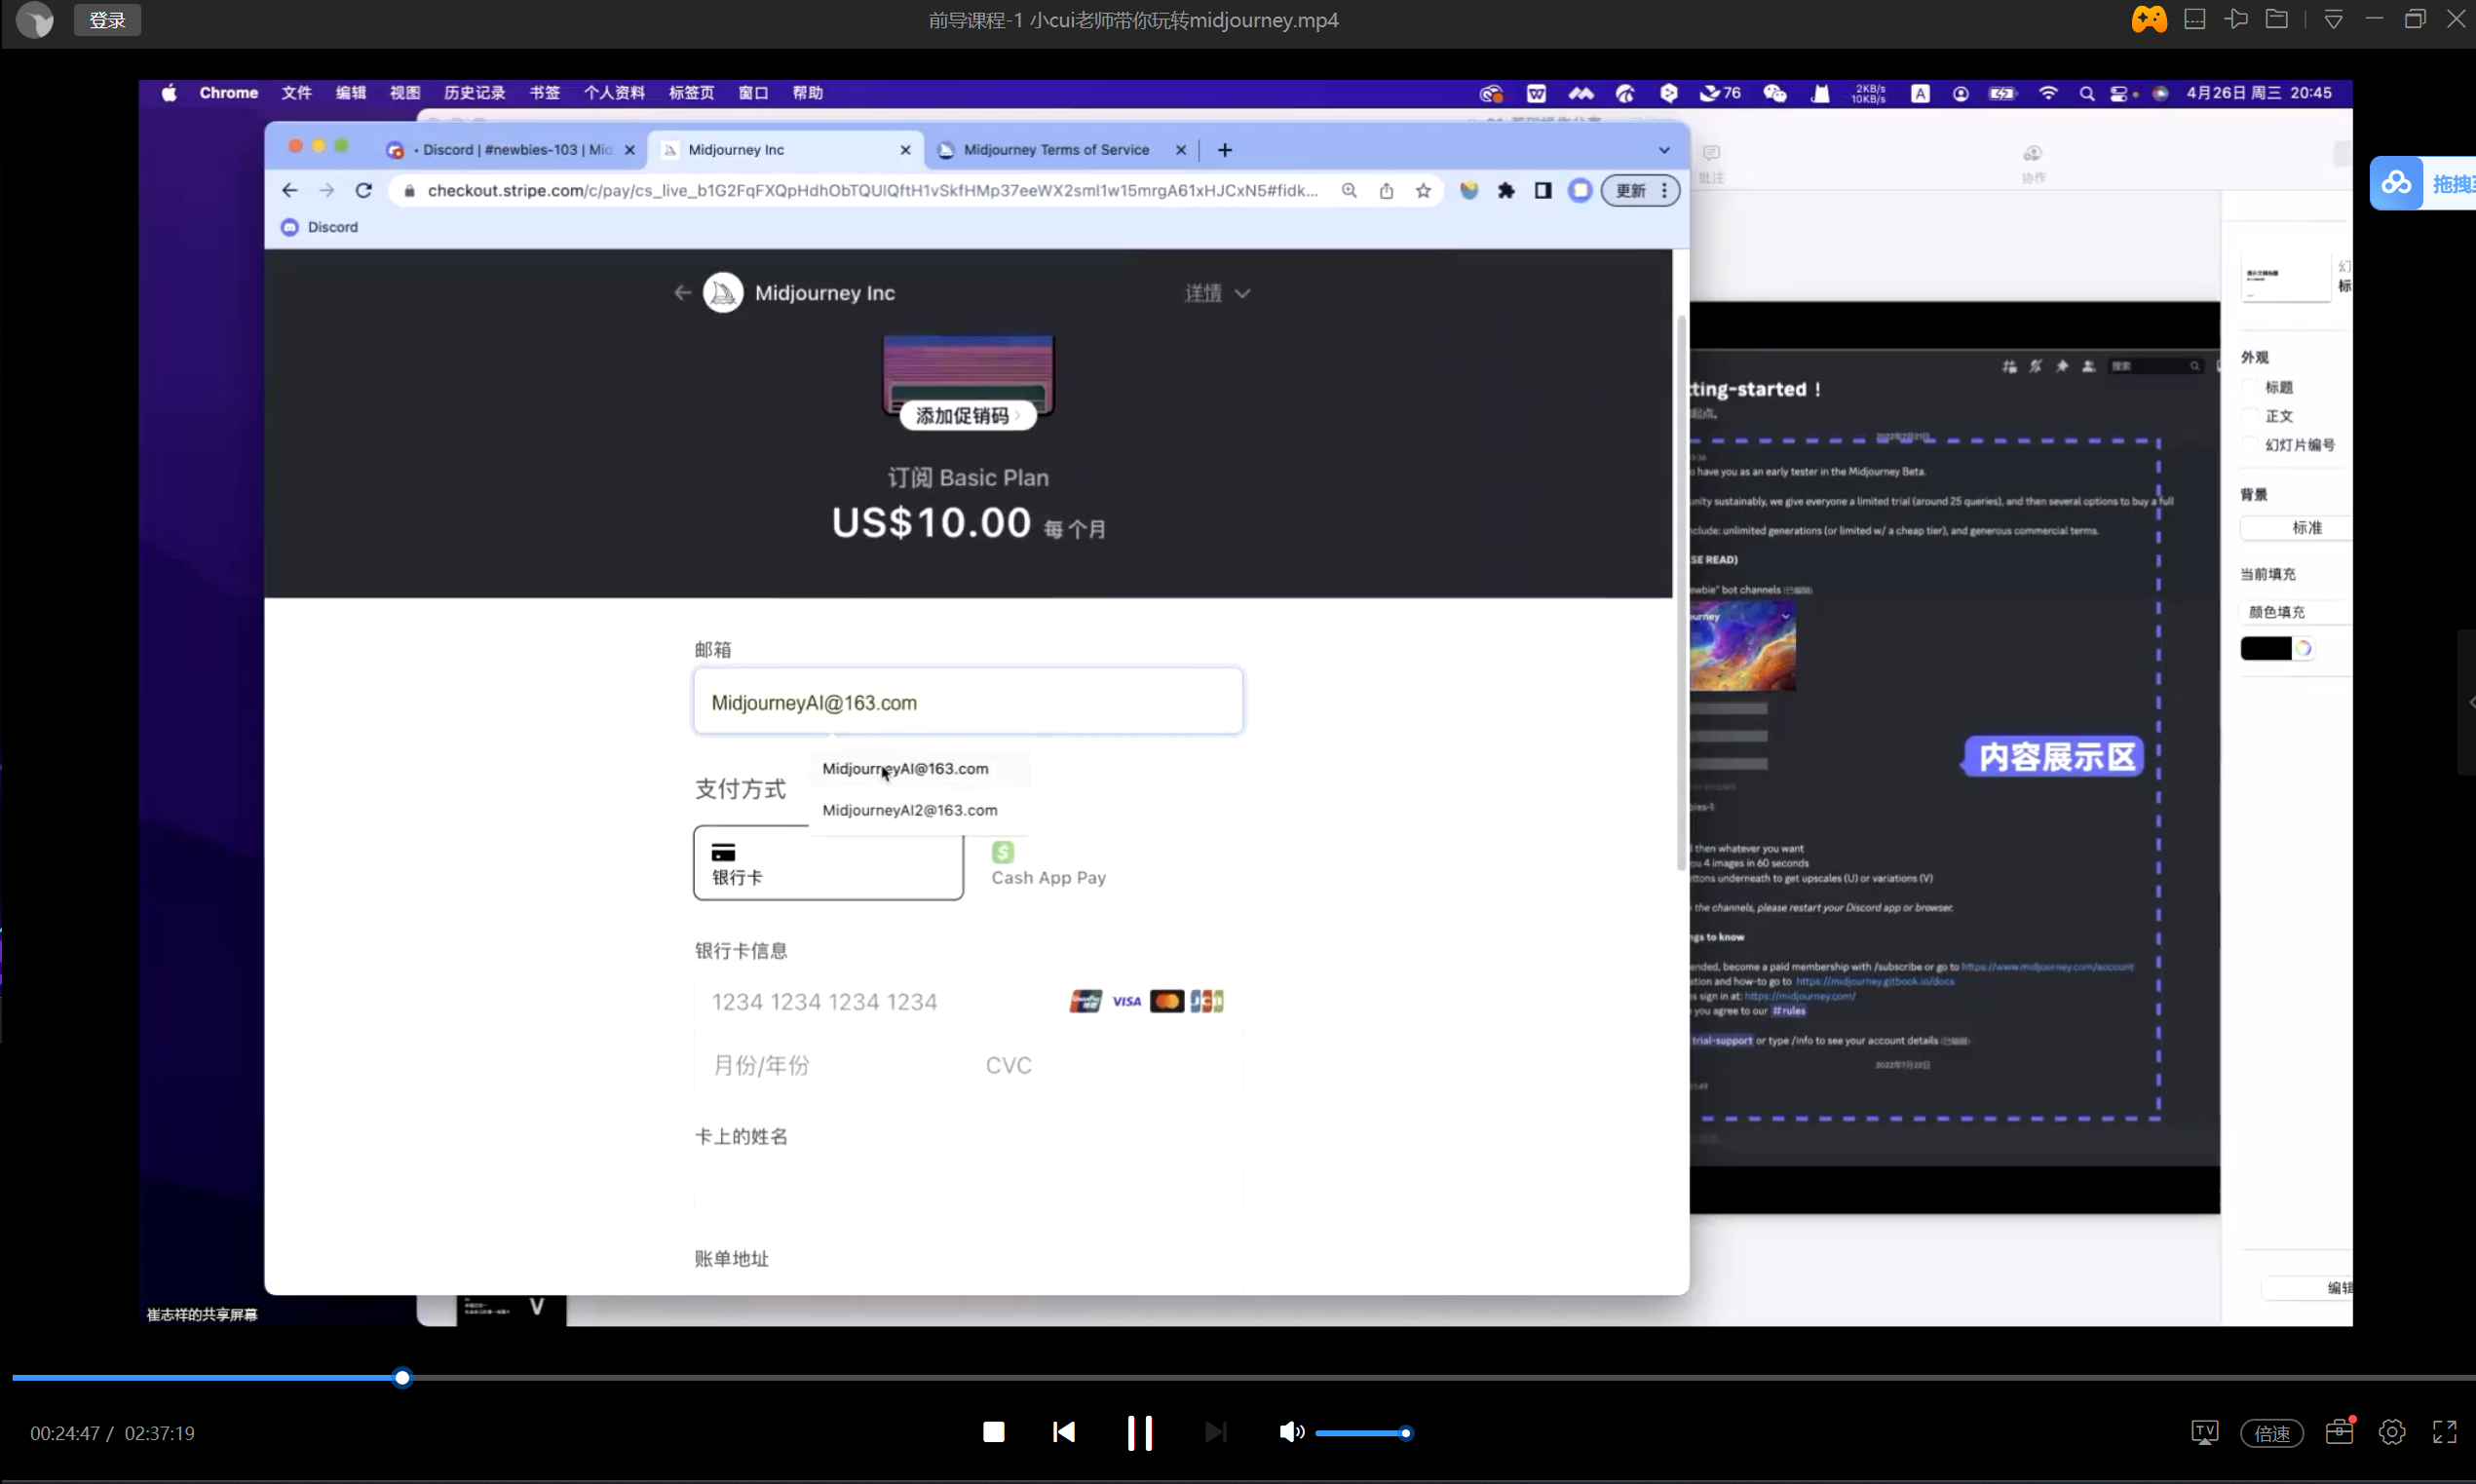Skip to the previous video
The image size is (2476, 1484).
[1064, 1432]
